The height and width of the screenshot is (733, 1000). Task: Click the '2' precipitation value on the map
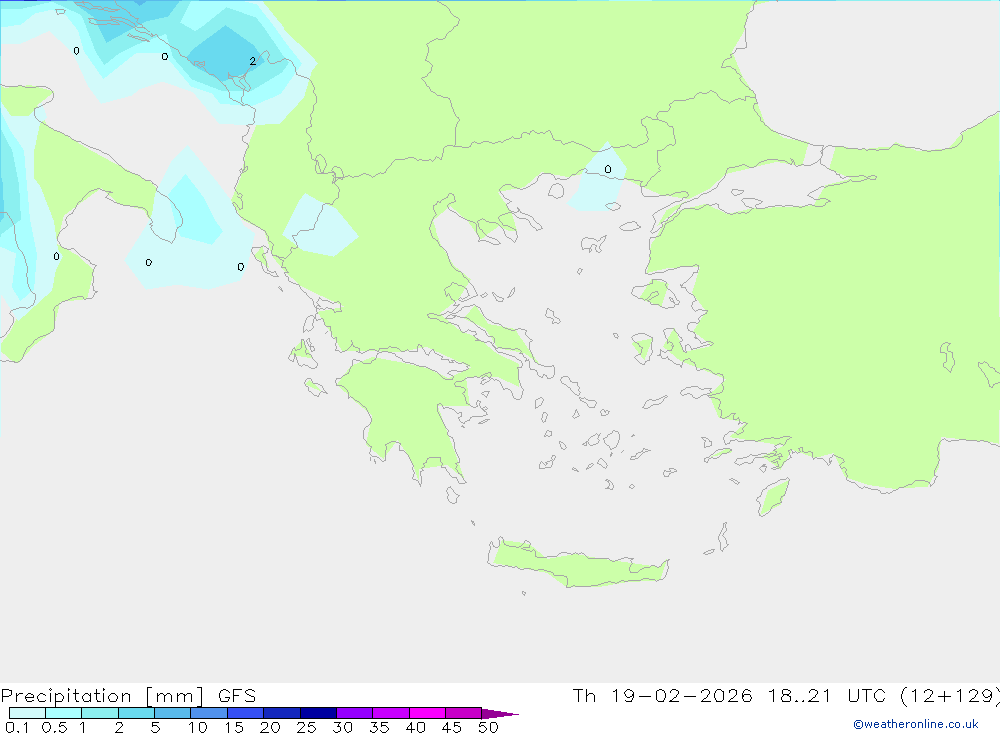click(253, 61)
